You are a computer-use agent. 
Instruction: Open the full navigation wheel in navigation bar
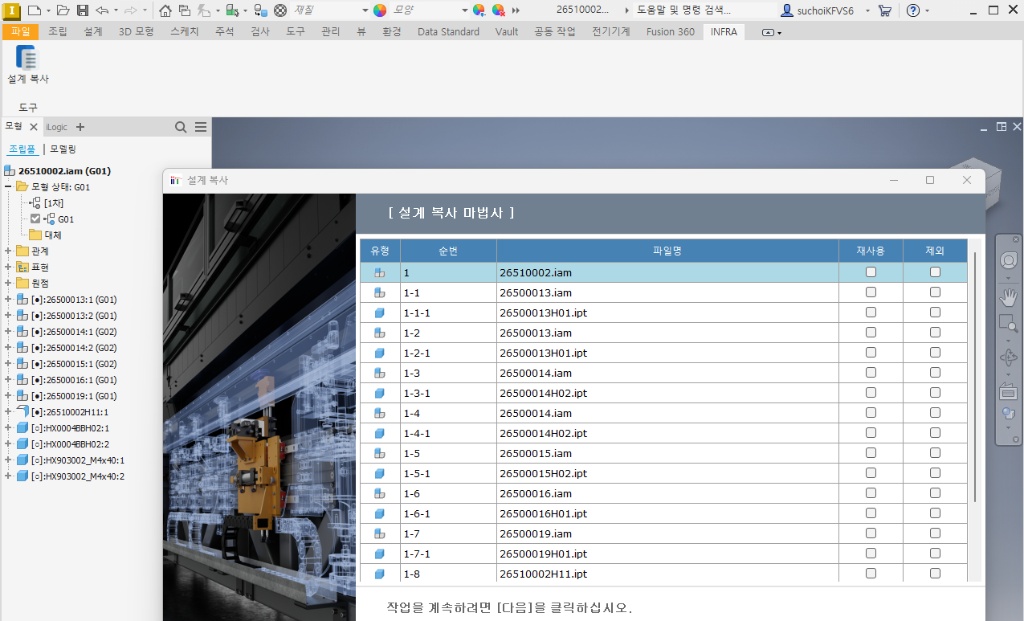click(x=1008, y=261)
